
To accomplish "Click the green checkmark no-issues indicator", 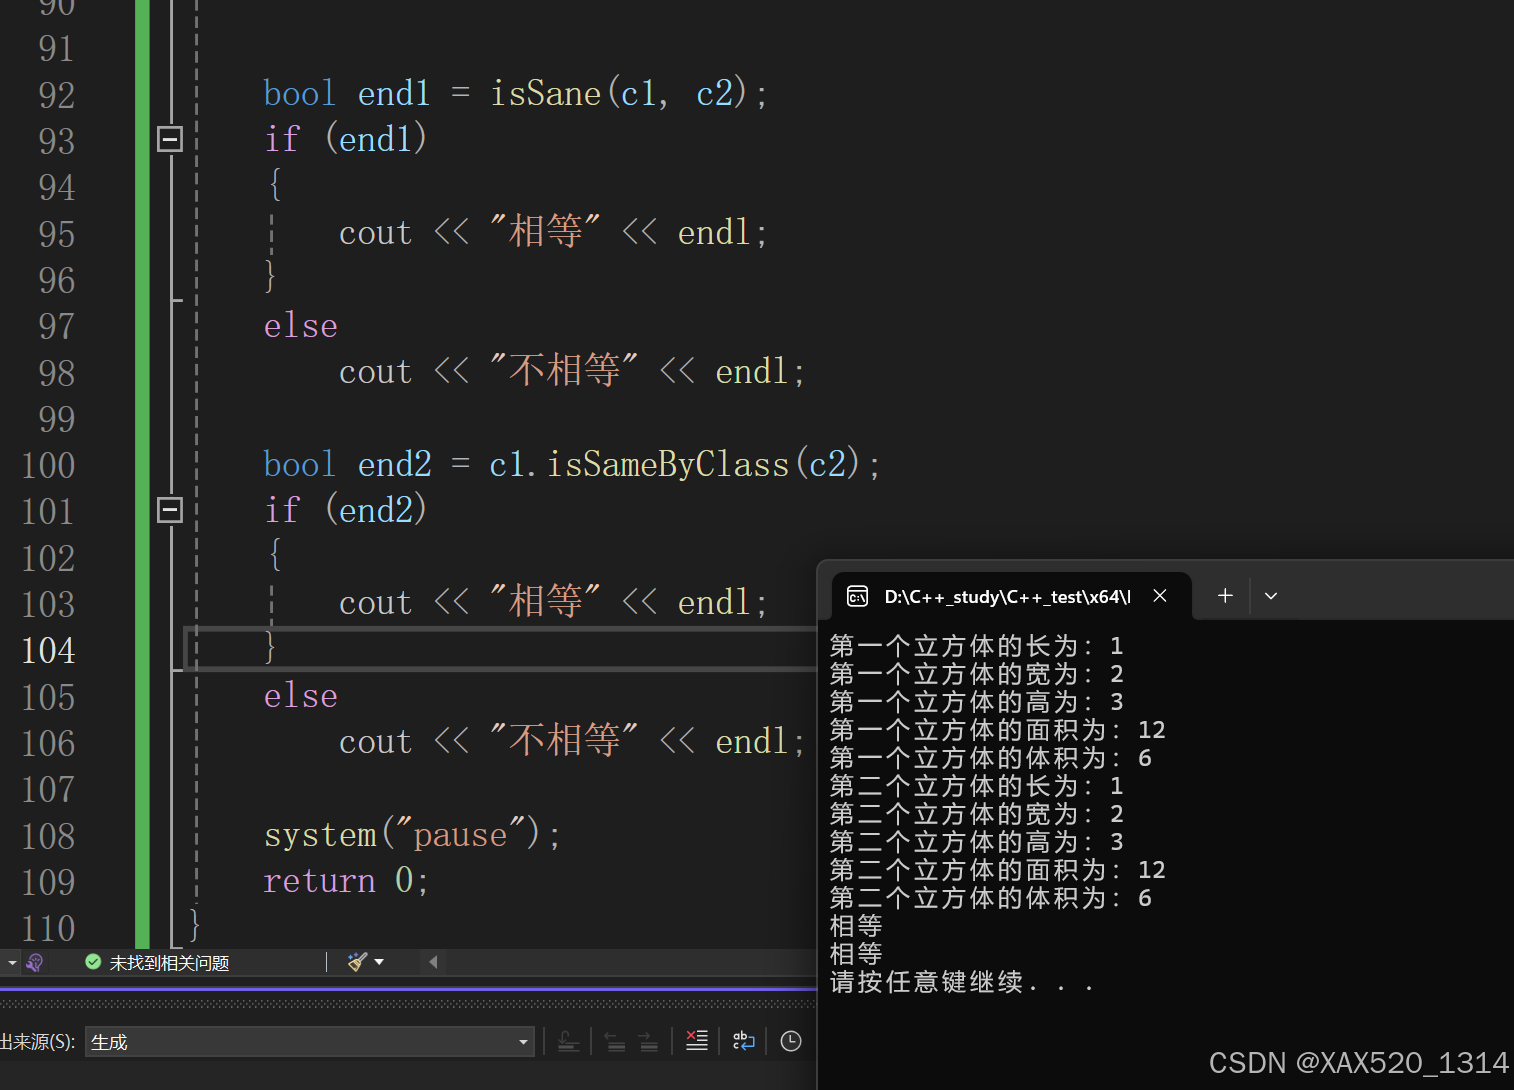I will pos(93,962).
